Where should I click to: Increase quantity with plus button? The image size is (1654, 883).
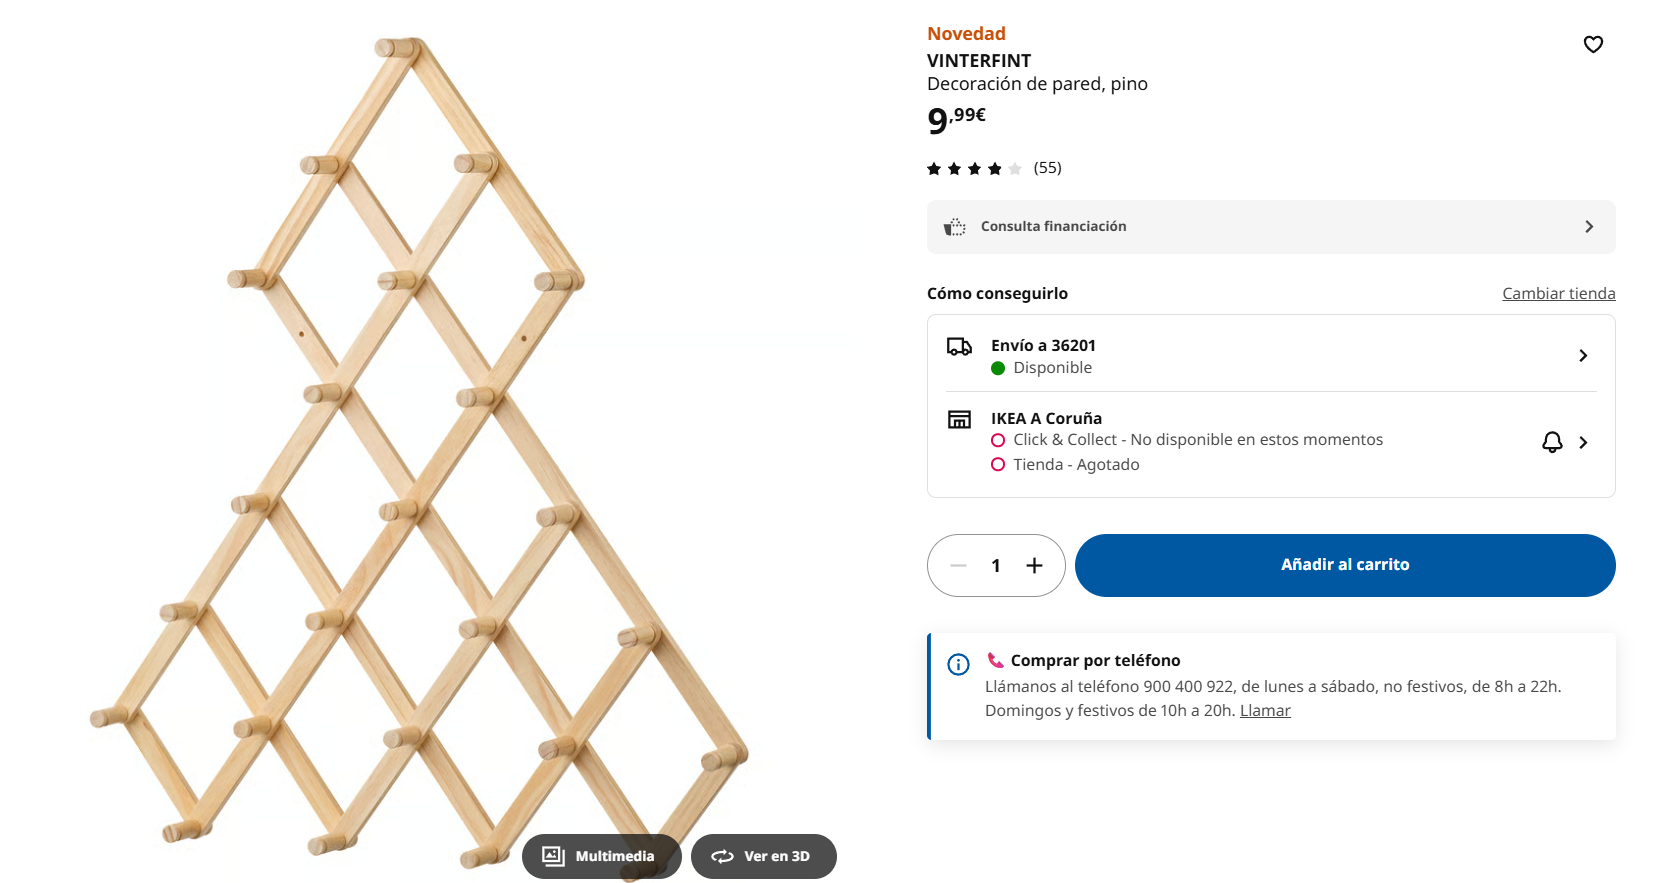[x=1034, y=566]
